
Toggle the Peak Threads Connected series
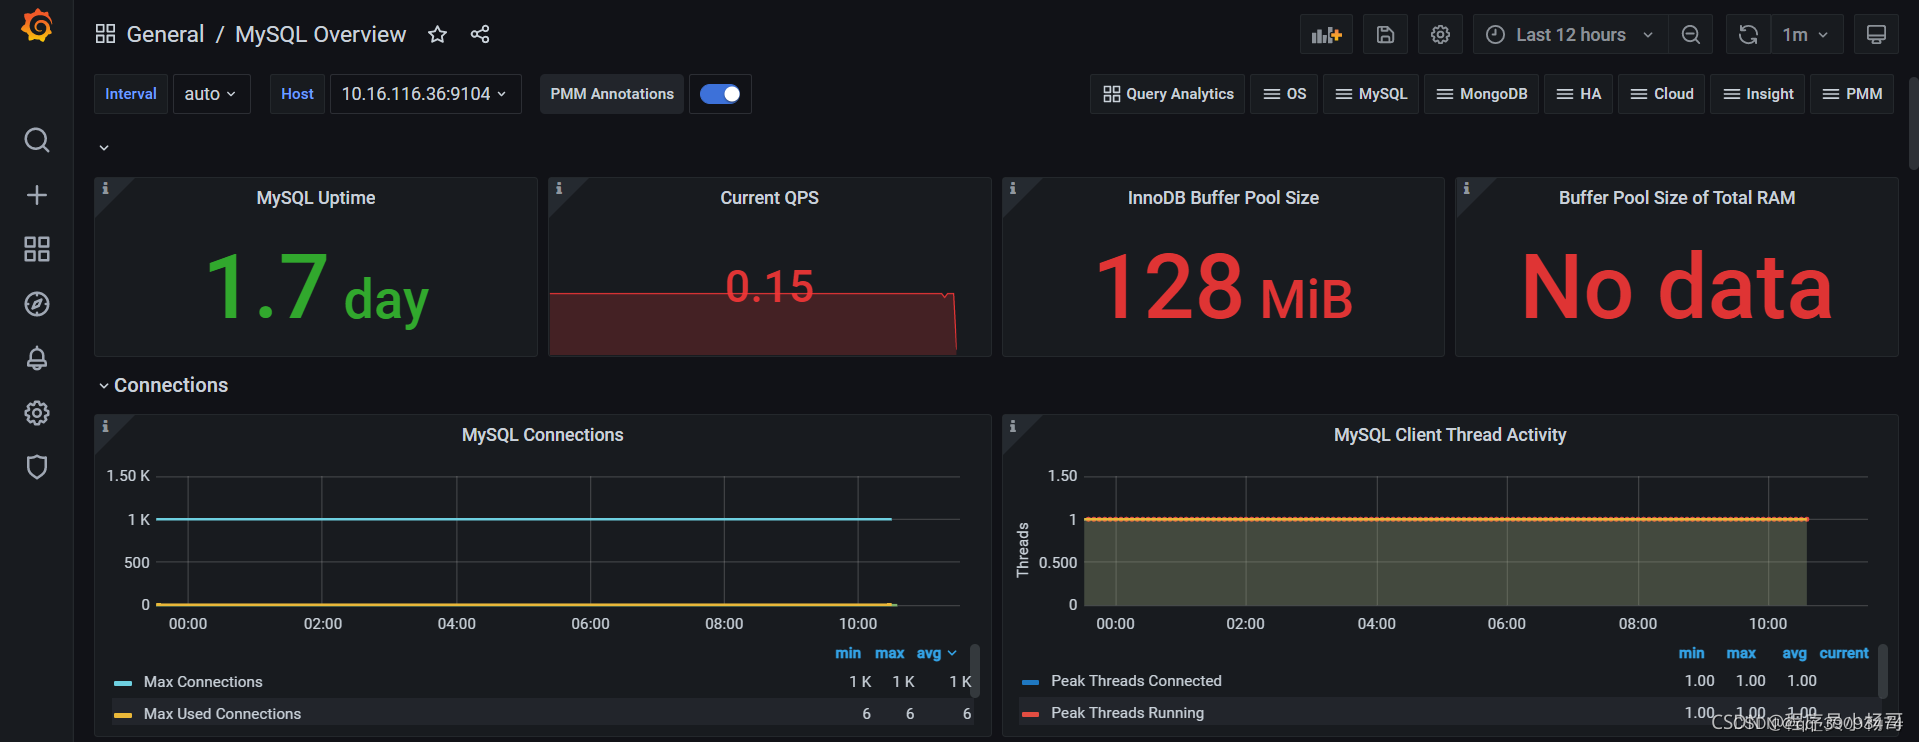[1136, 681]
